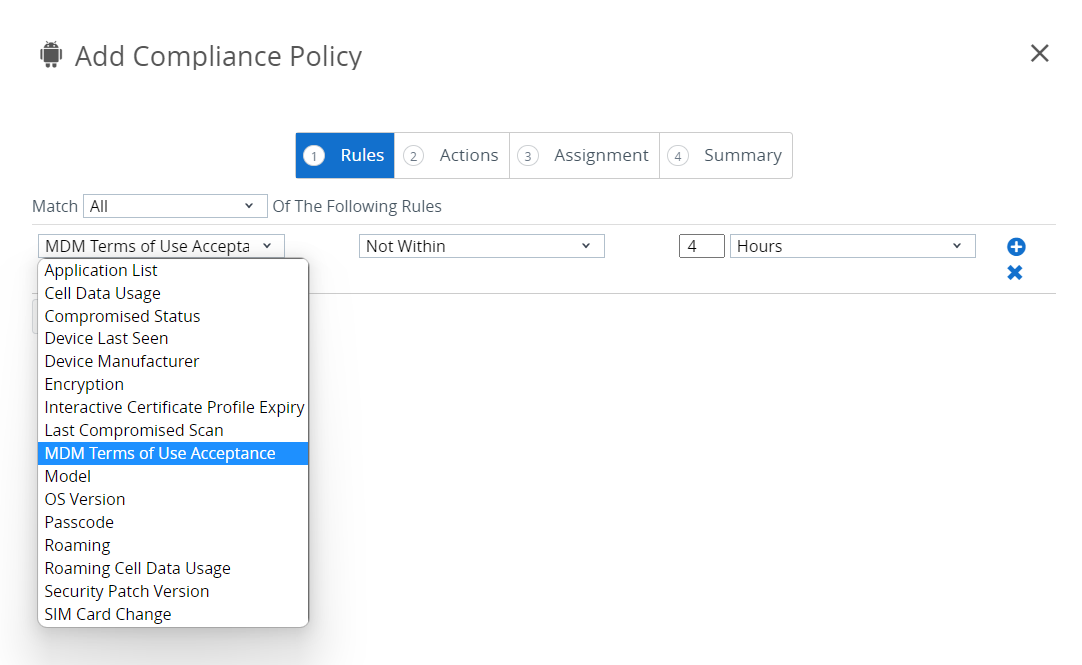Pick Device Last Seen in the list
The height and width of the screenshot is (665, 1082).
pyautogui.click(x=106, y=338)
